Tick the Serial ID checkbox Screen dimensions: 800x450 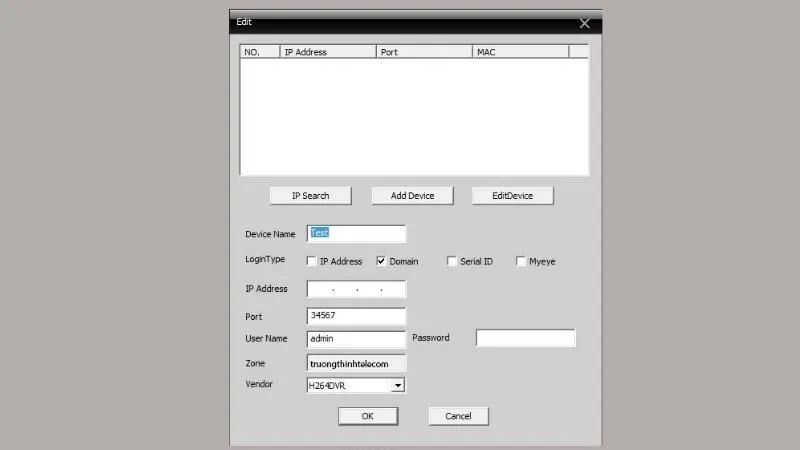coord(452,261)
